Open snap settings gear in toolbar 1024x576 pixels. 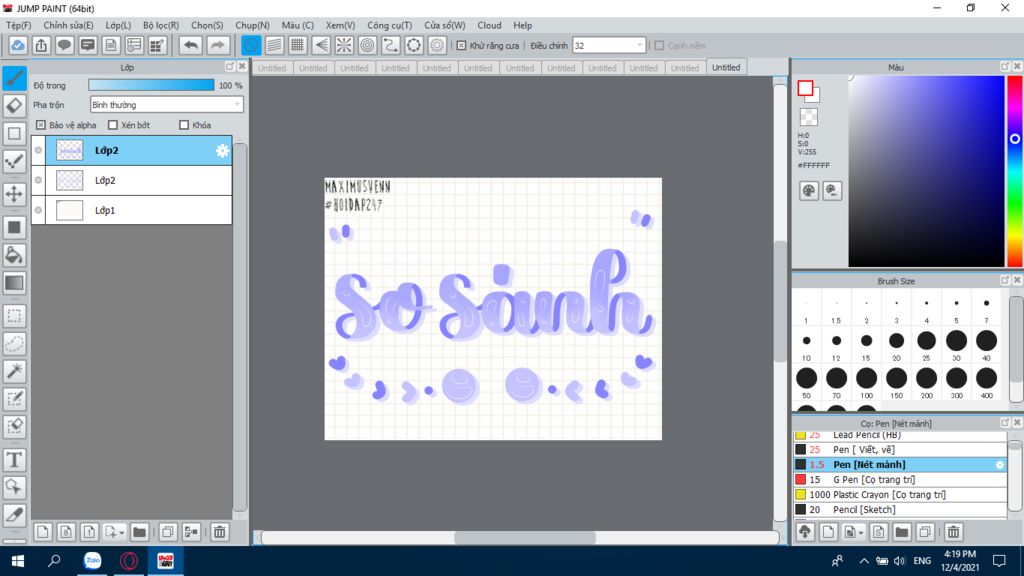pyautogui.click(x=437, y=45)
